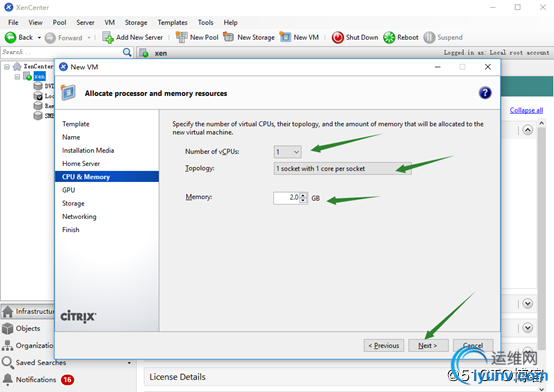Select the Removable storage disk icon

[38, 106]
